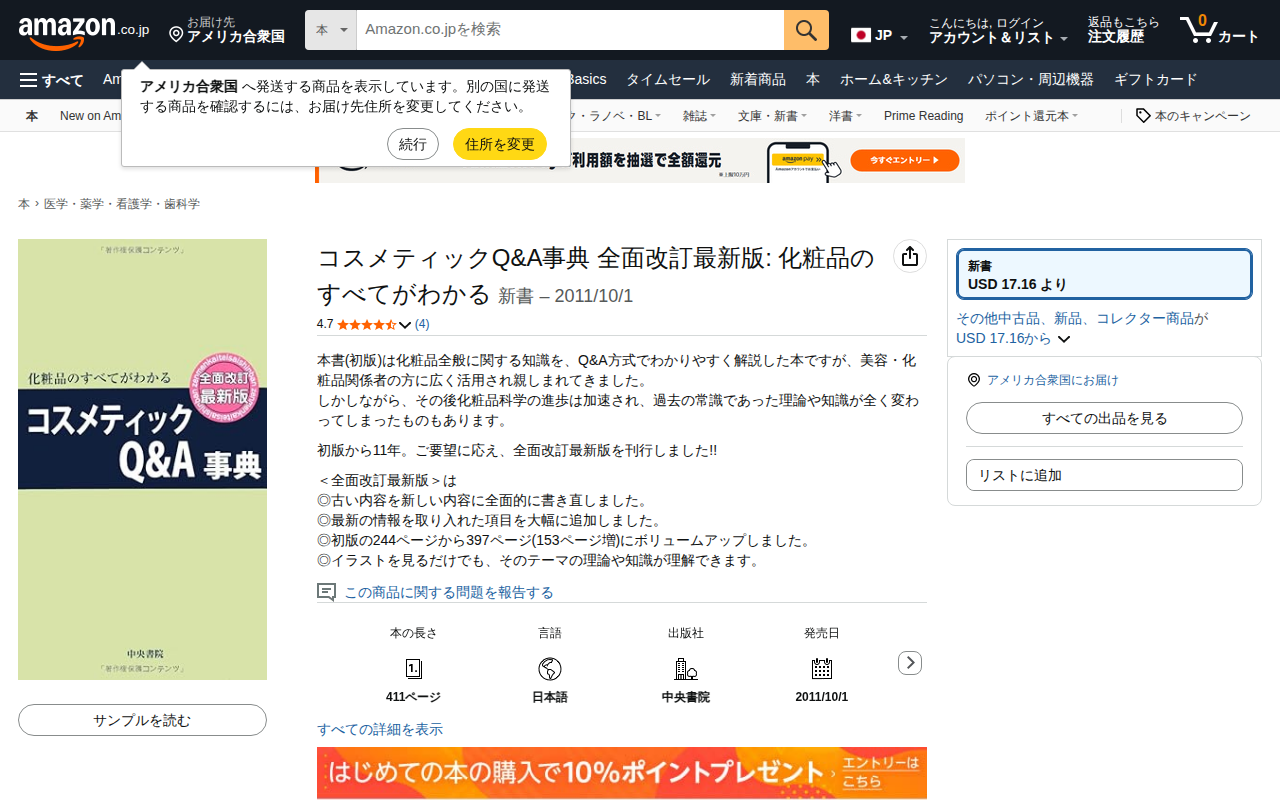1280x800 pixels.
Task: Expand その他中古品、新品 offers chevron
Action: 1064,339
